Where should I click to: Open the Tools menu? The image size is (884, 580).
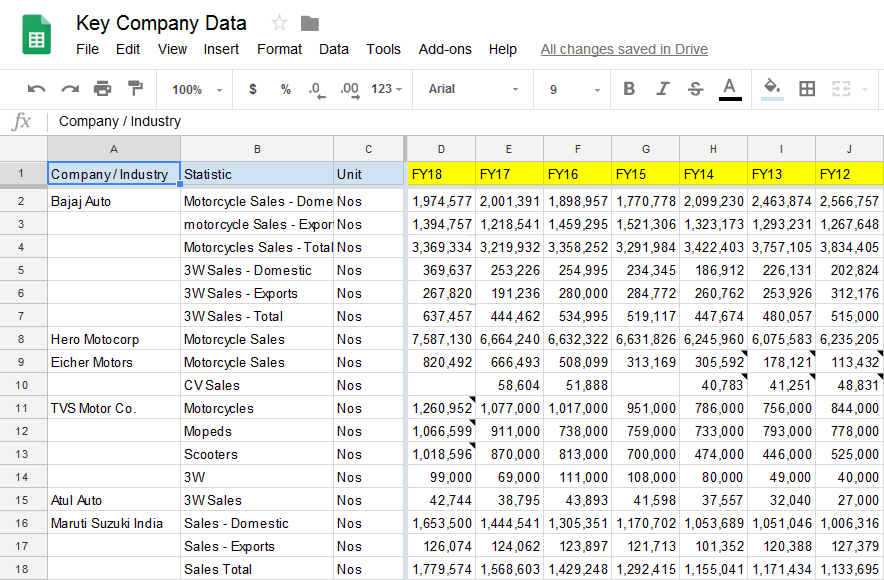[x=383, y=50]
